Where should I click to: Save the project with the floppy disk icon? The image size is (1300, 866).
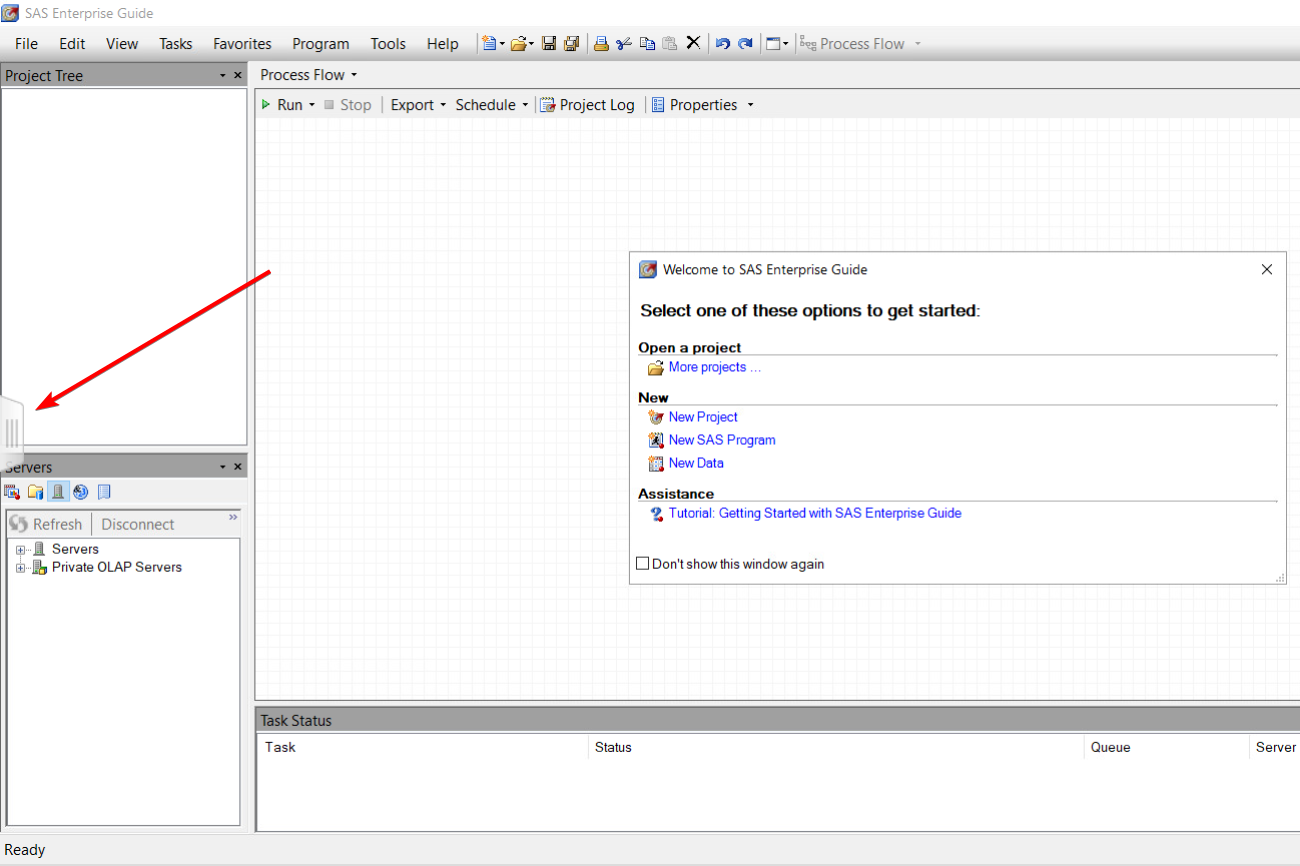(x=549, y=44)
